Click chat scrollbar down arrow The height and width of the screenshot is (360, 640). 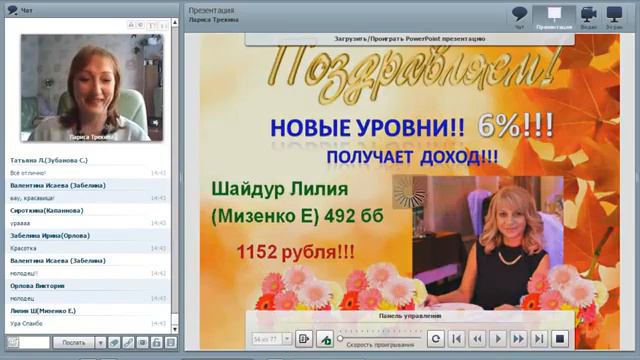pos(175,329)
